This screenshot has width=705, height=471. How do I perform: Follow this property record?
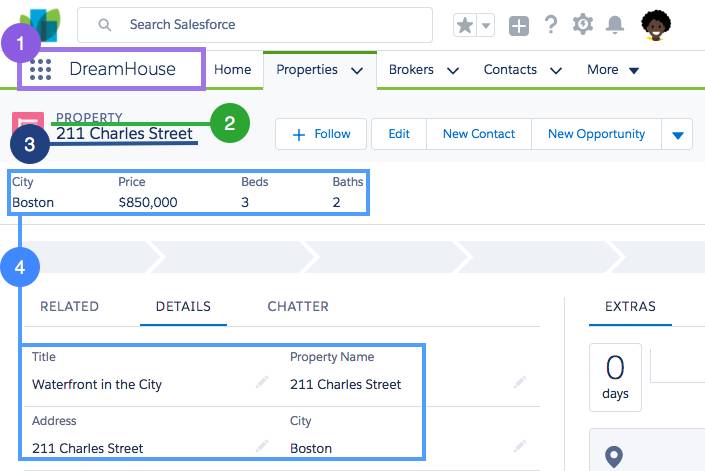point(321,134)
